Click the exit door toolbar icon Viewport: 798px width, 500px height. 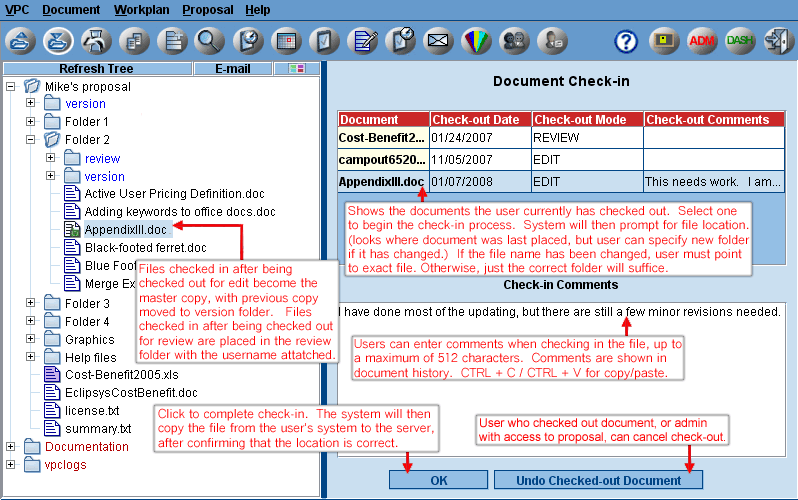pos(778,41)
